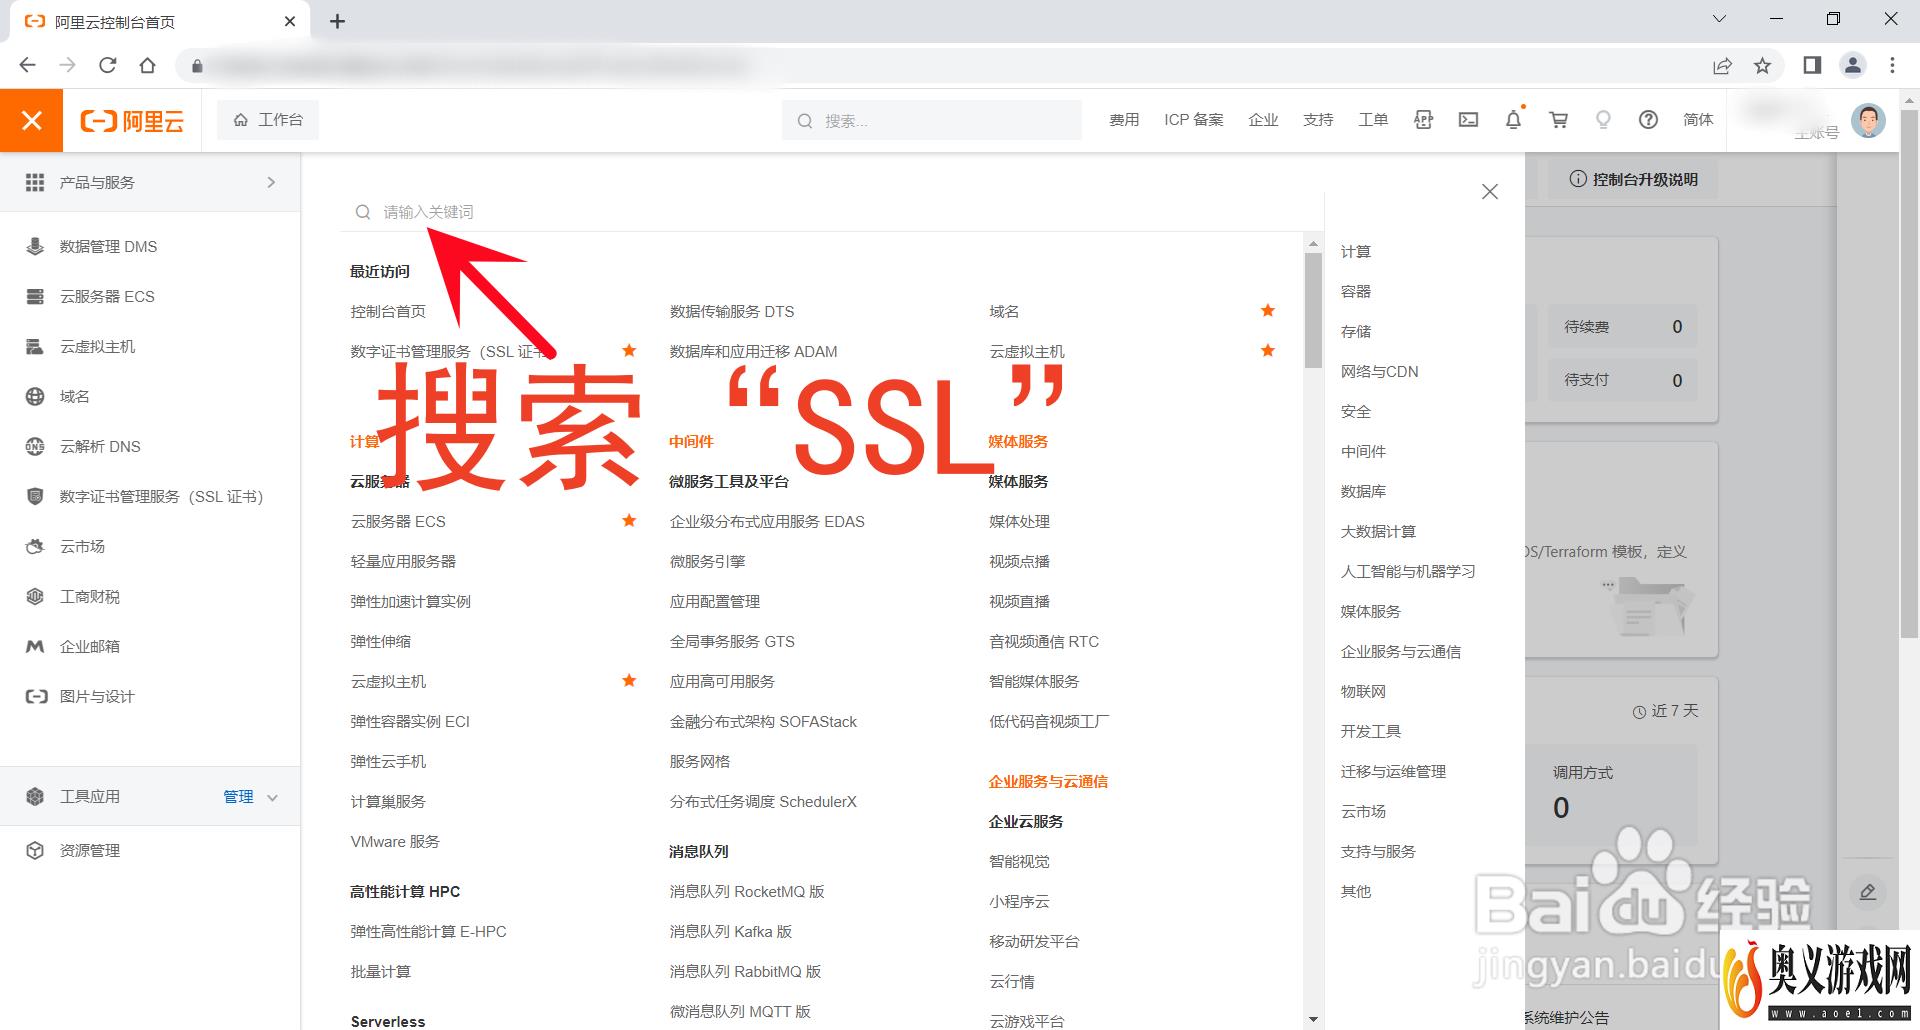The image size is (1920, 1030).
Task: Open 轻量应用服务器 link
Action: pos(403,561)
